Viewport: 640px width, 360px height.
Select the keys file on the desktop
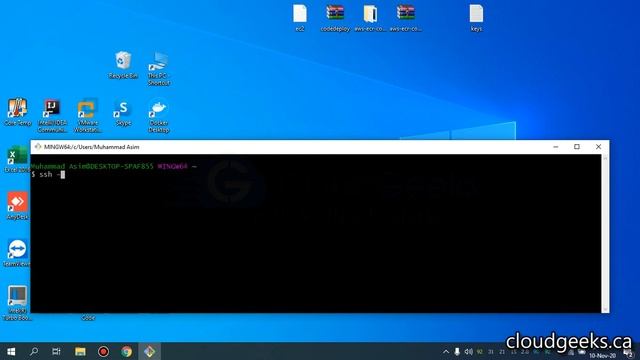(476, 18)
